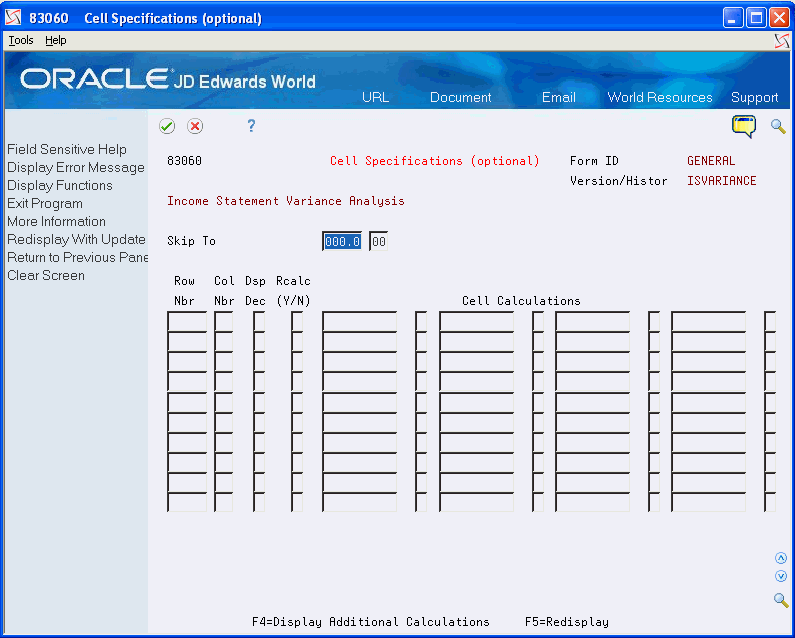Open the yellow speech bubble messages icon
The height and width of the screenshot is (638, 795).
743,126
